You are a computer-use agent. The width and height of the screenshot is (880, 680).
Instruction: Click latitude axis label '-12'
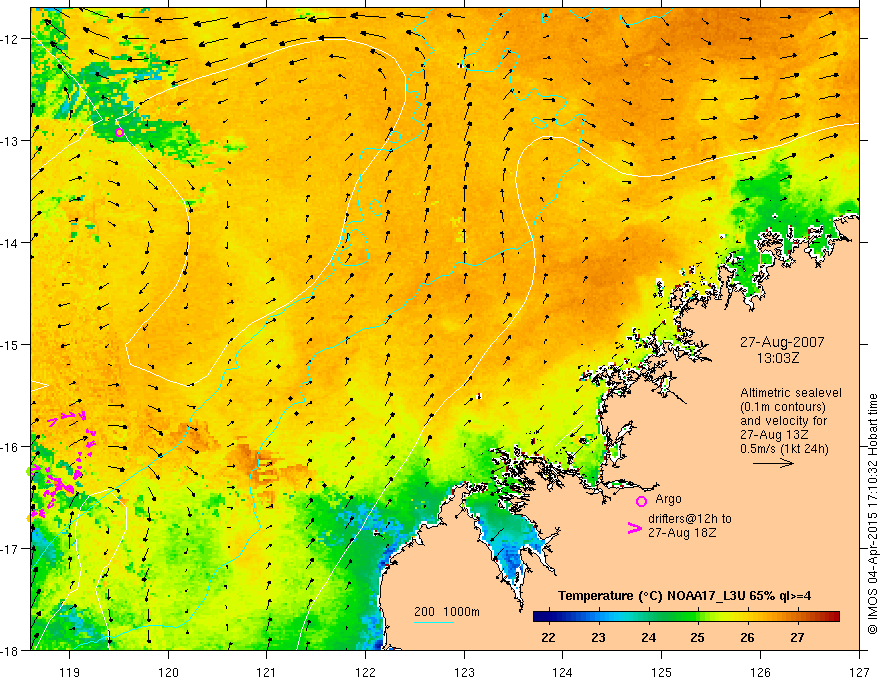tap(11, 39)
